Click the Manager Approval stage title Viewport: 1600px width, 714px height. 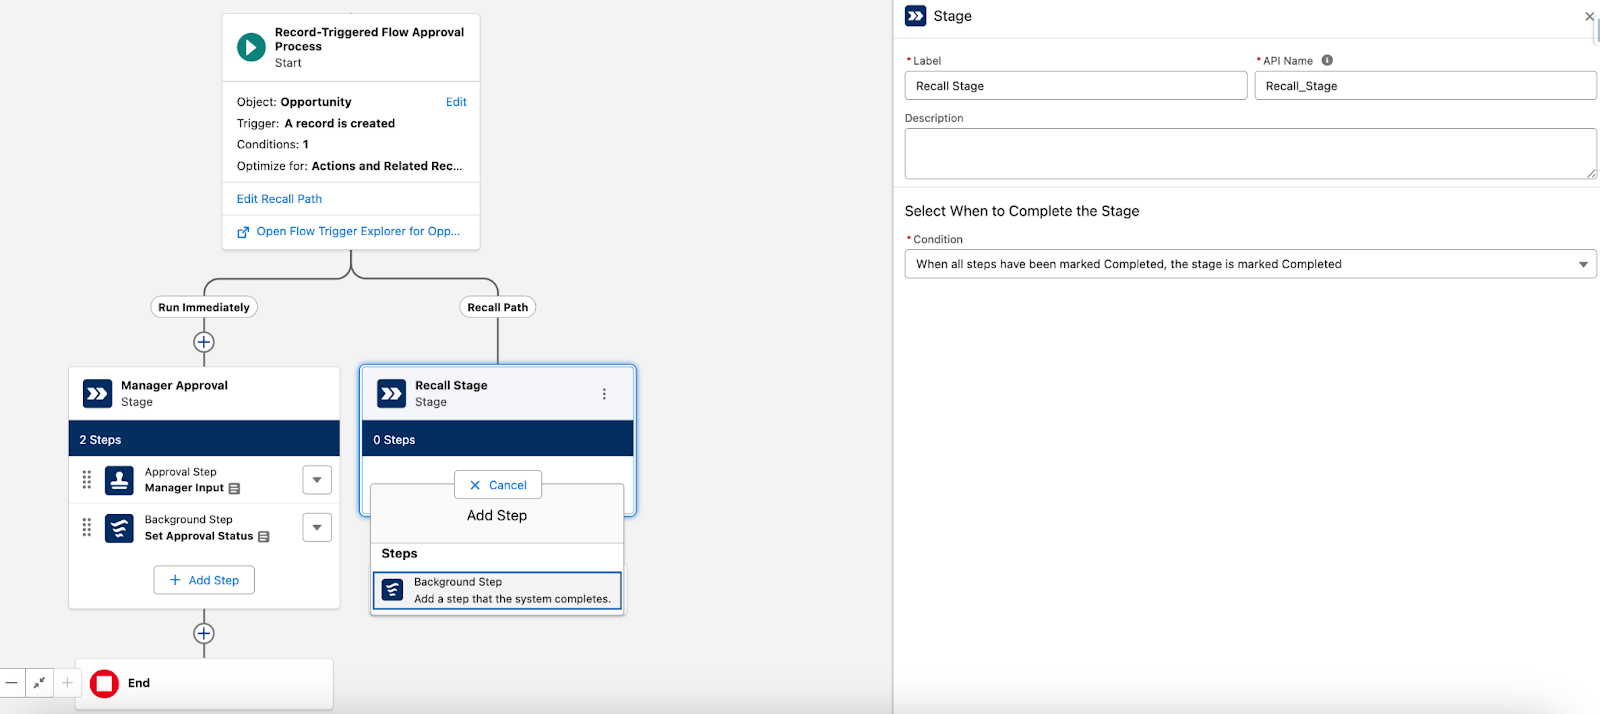click(x=174, y=385)
